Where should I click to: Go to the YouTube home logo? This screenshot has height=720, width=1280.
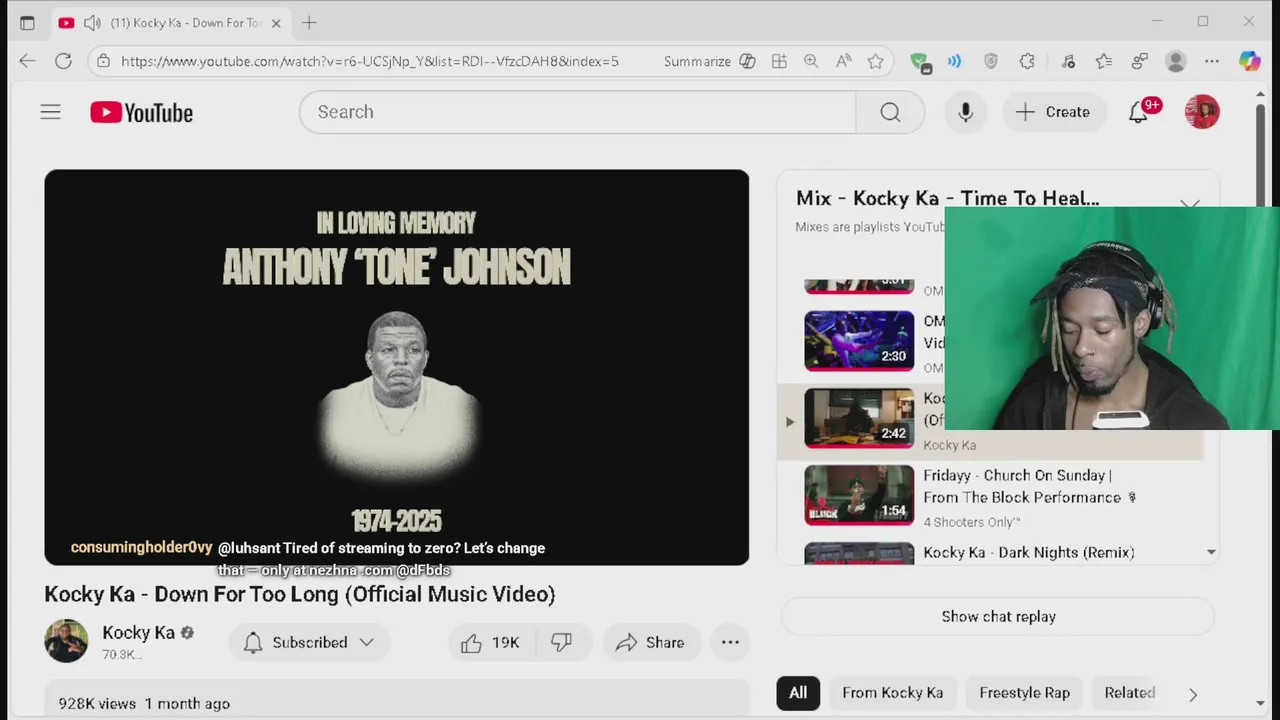(141, 112)
